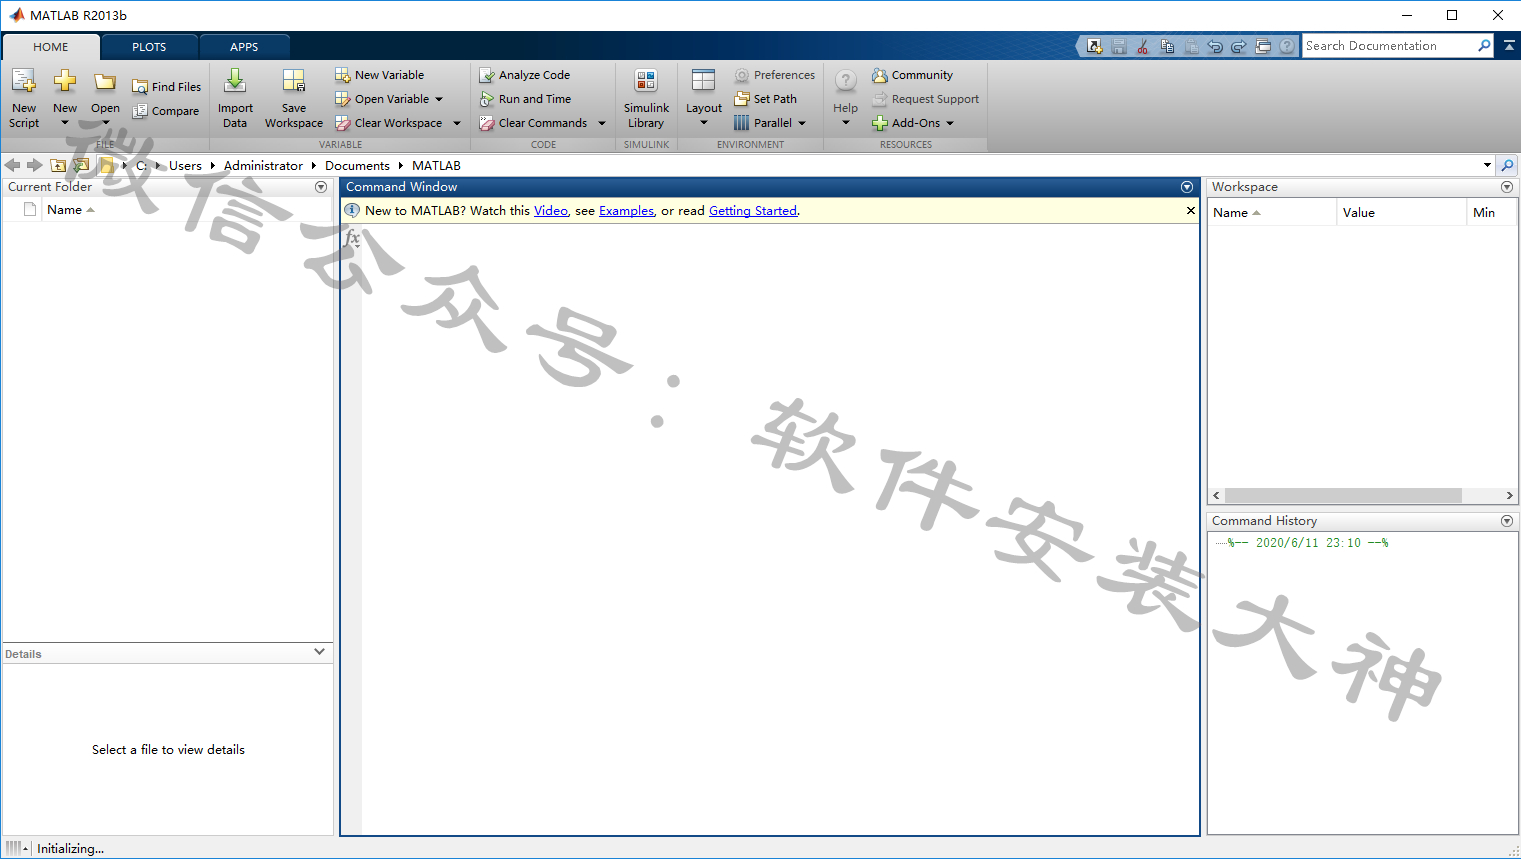This screenshot has width=1521, height=859.
Task: Expand the Open Variable dropdown arrow
Action: pos(439,99)
